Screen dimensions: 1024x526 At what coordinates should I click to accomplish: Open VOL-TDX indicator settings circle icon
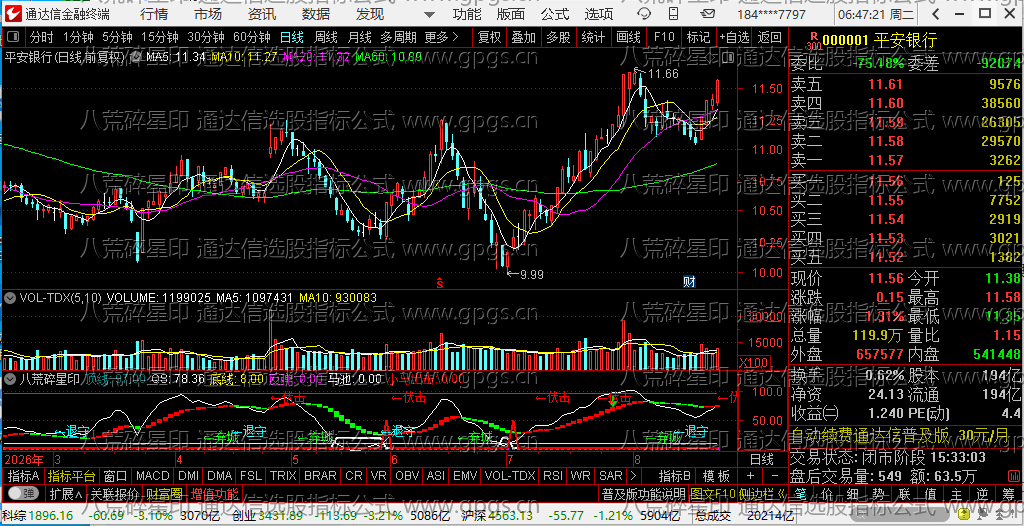(x=10, y=297)
